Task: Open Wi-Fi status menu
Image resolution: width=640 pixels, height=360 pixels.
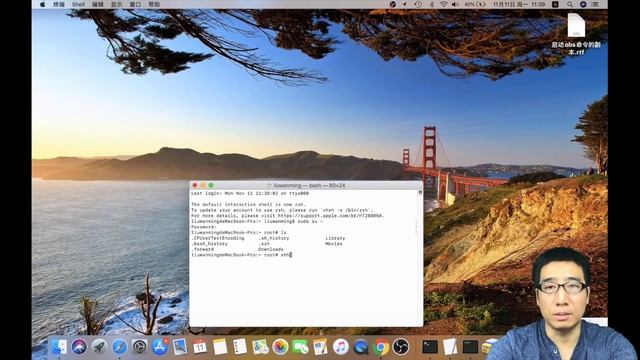Action: coord(444,4)
